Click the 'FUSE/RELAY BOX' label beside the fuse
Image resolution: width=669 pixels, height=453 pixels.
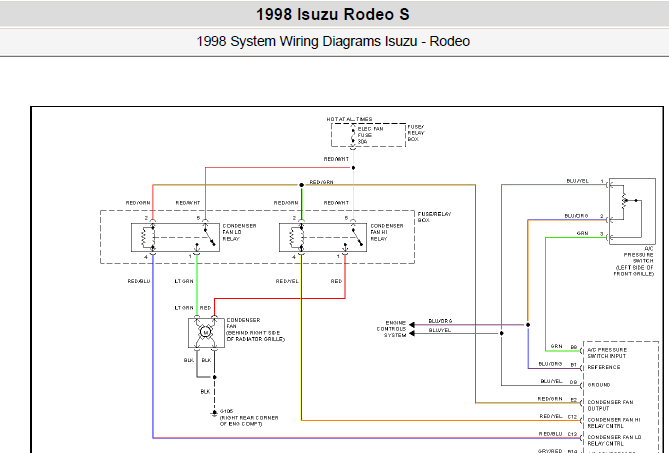coord(416,133)
